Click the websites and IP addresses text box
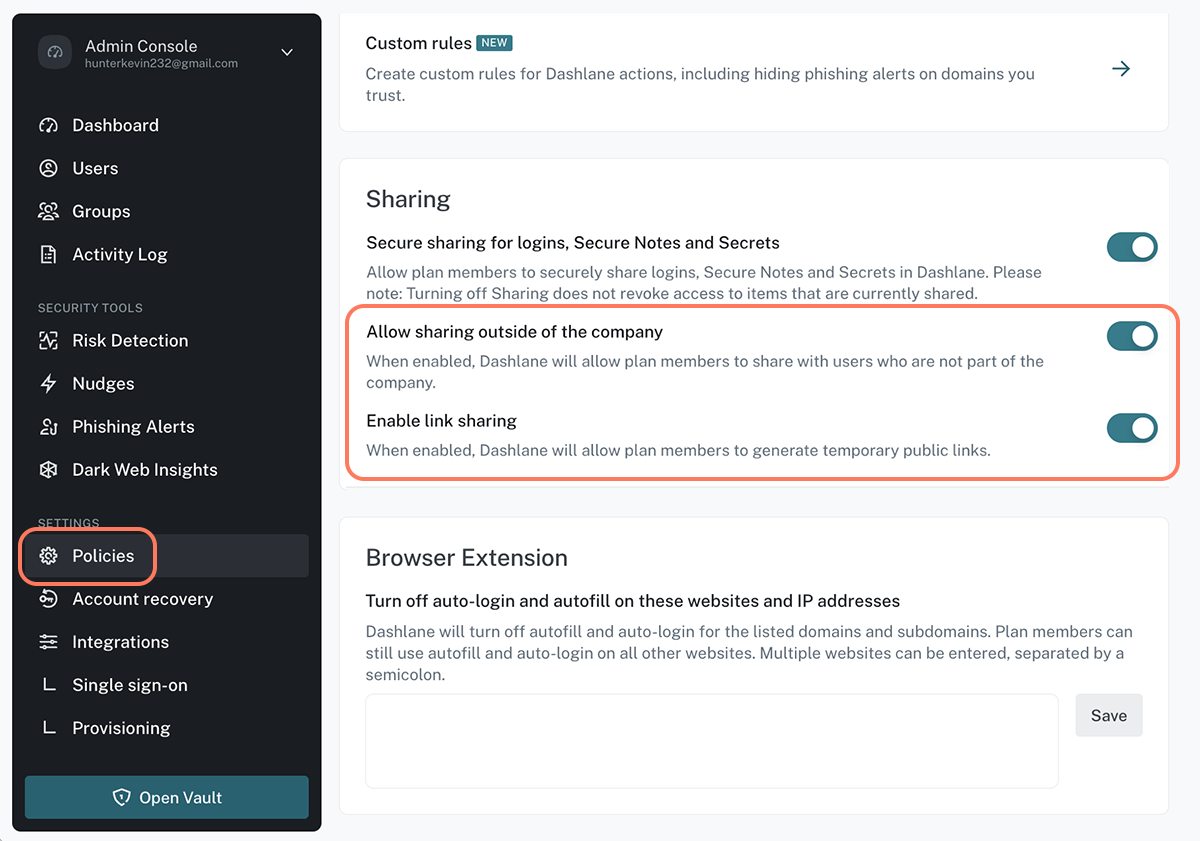 pos(711,741)
